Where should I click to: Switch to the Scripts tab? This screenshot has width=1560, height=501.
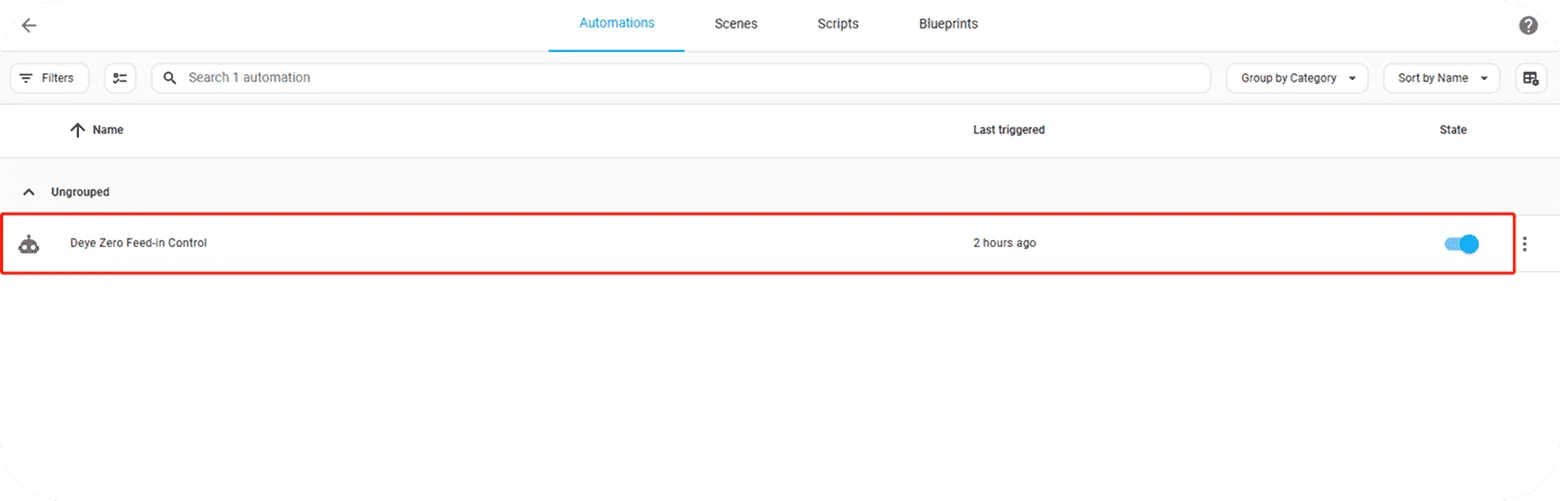837,24
